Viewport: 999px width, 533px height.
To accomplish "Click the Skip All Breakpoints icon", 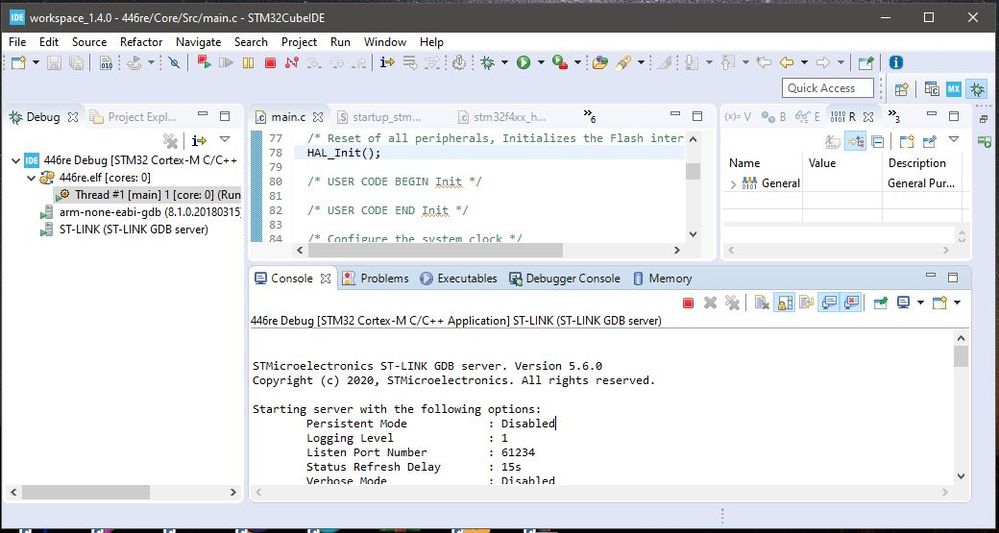I will point(174,62).
